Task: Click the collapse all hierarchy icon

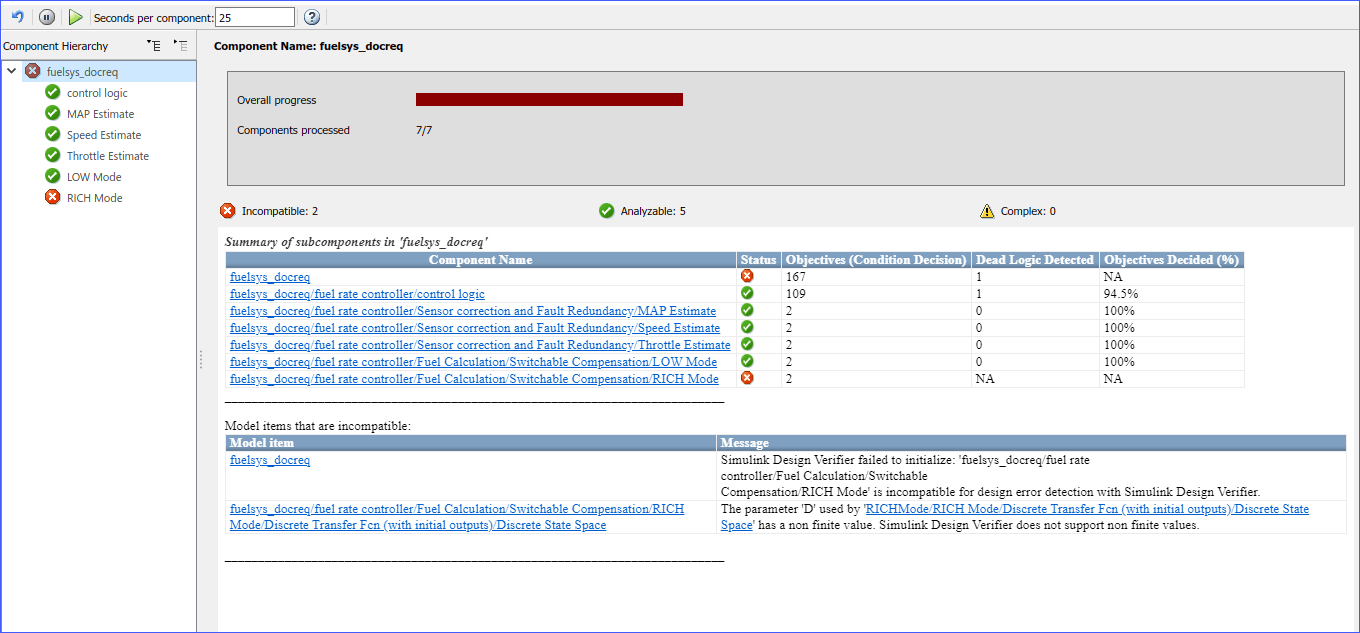Action: point(180,45)
